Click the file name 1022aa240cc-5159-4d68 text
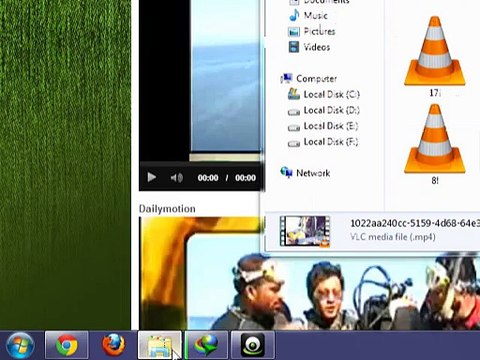The image size is (480, 360). pos(415,223)
